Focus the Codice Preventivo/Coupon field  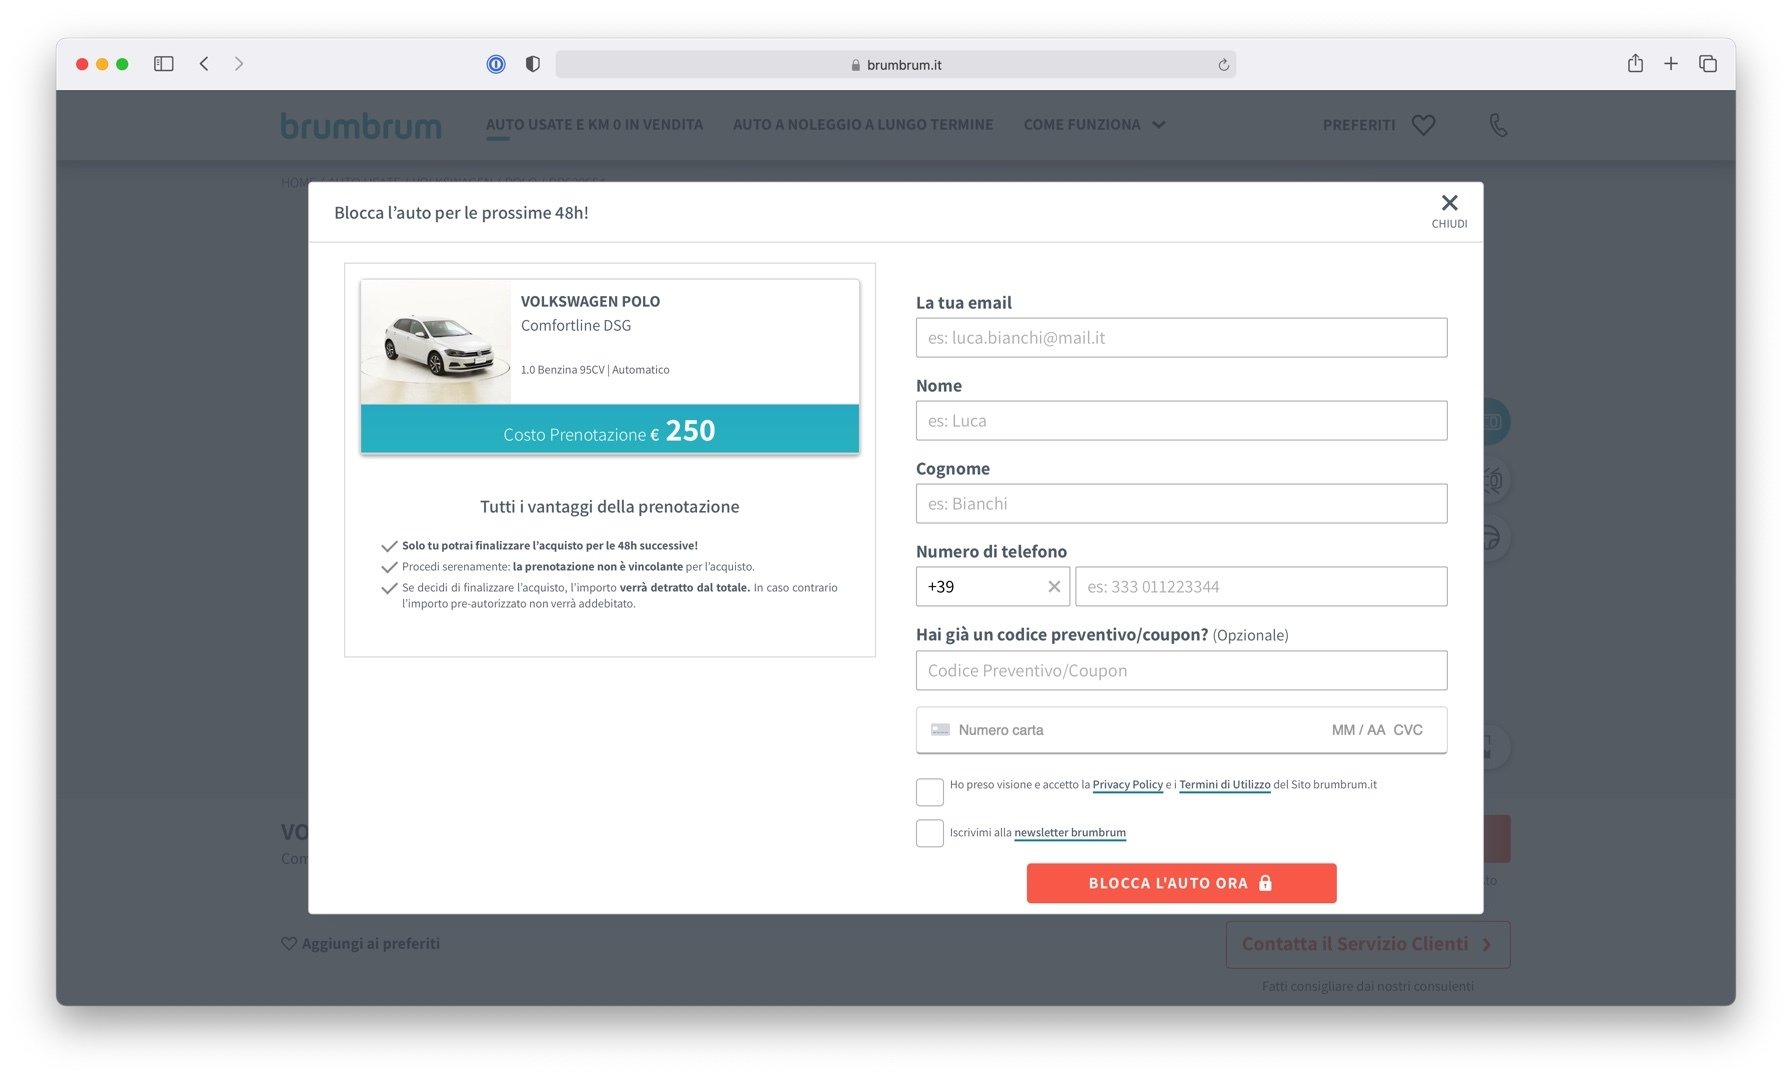(x=1181, y=671)
